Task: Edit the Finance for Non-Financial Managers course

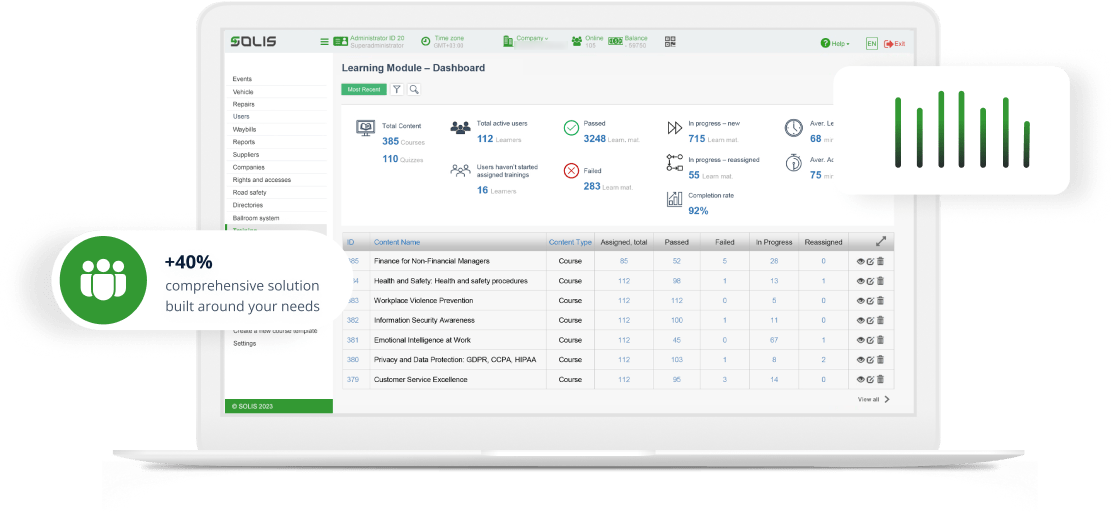Action: click(870, 261)
